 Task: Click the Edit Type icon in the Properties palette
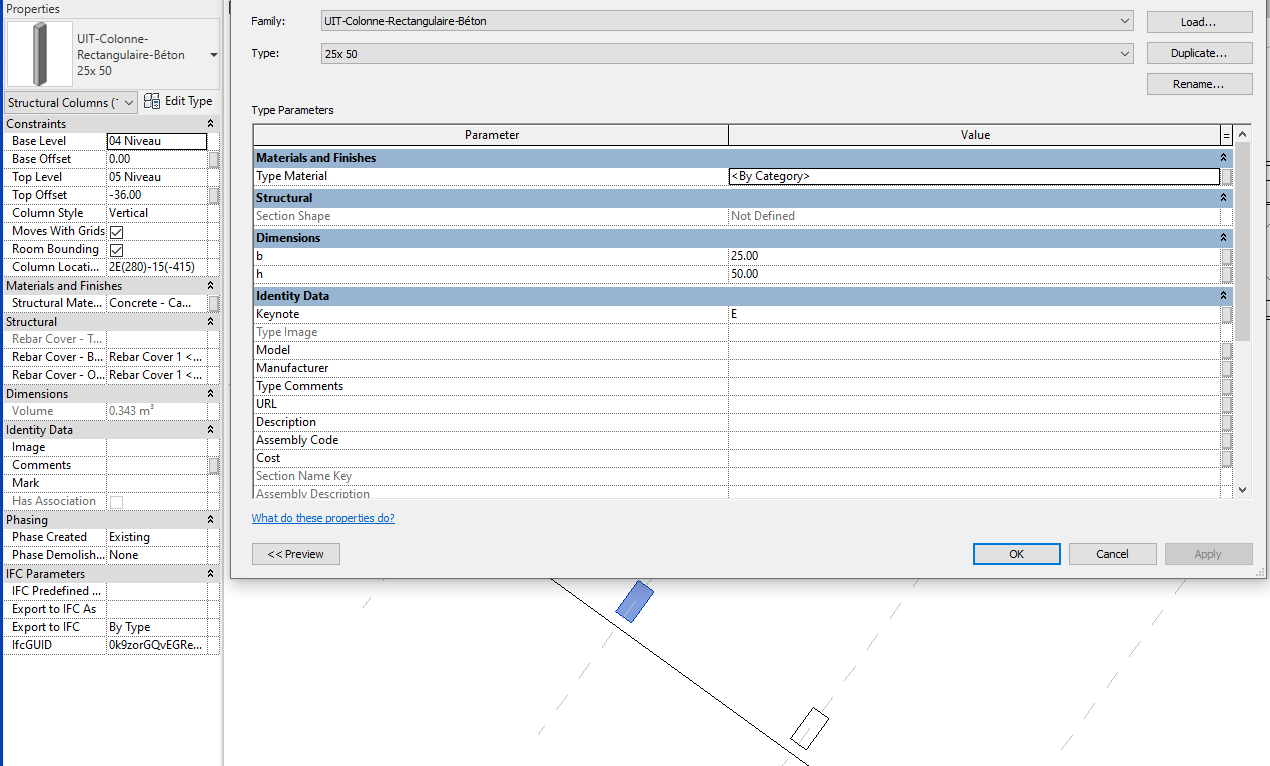(x=152, y=100)
